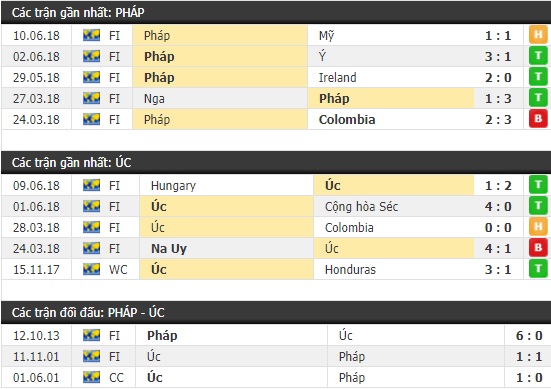Viewport: 551px width, 389px height.
Task: Click the green T badge for Hungary vs Úc
Action: click(538, 185)
